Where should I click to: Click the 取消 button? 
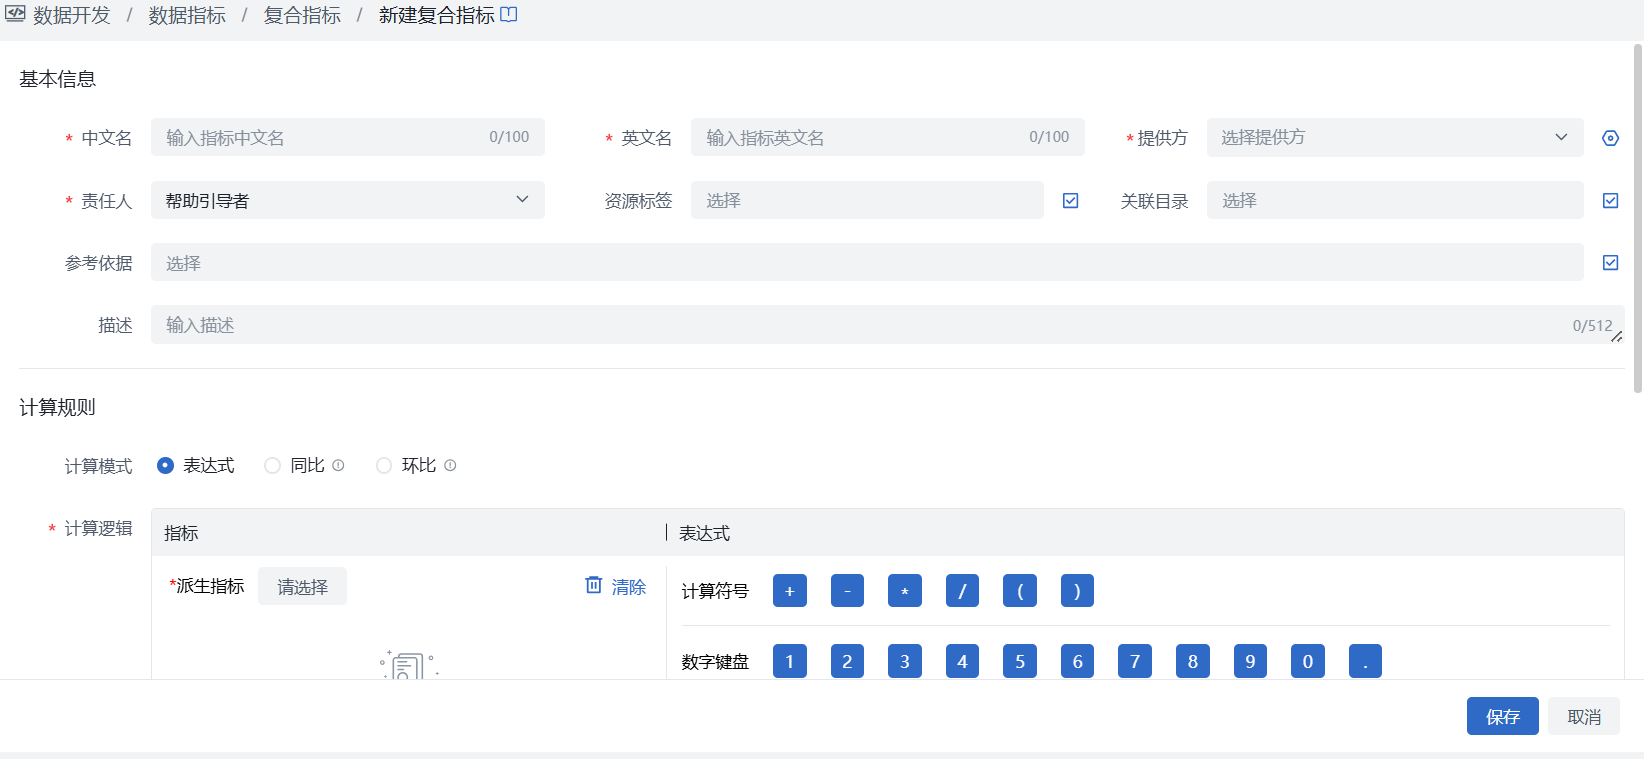1584,716
